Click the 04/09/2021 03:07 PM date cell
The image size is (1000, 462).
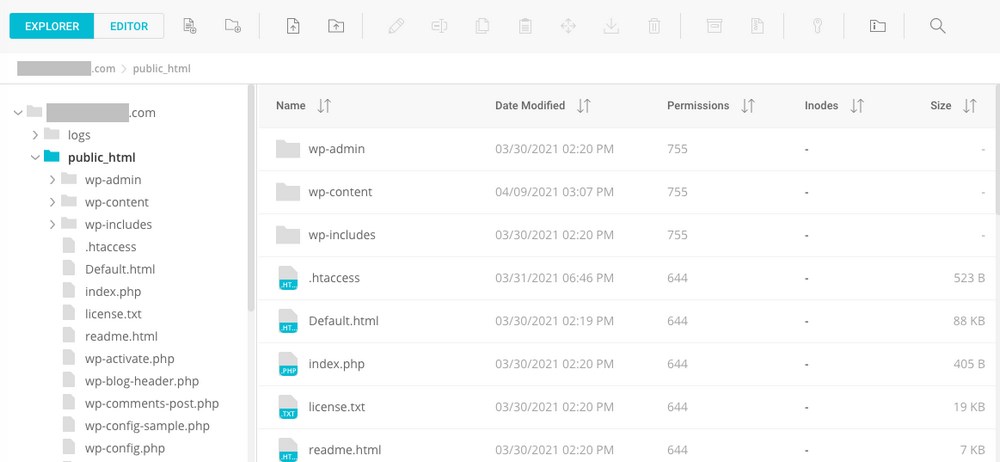point(554,192)
